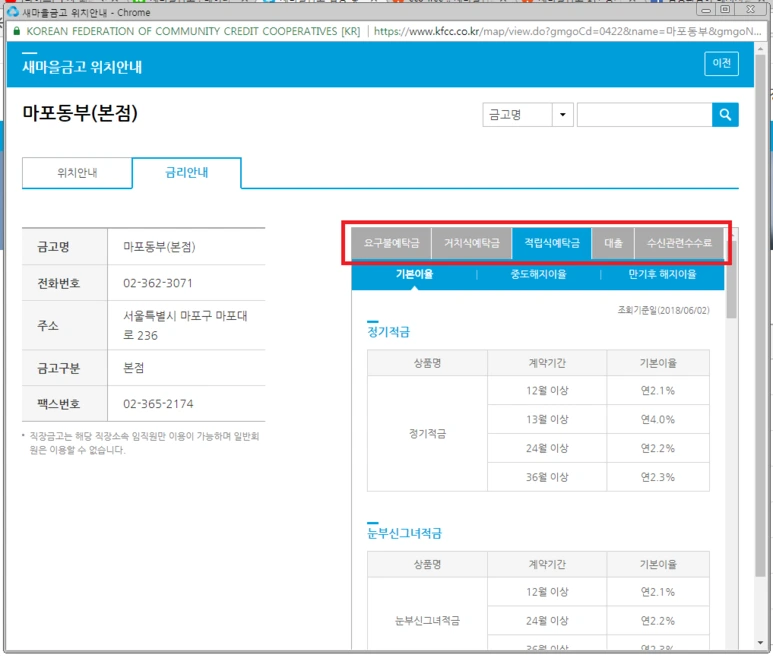Click the 24월 이상 cell in 눈부신그녀적금 table
Viewport: 773px width, 658px height.
(x=547, y=621)
